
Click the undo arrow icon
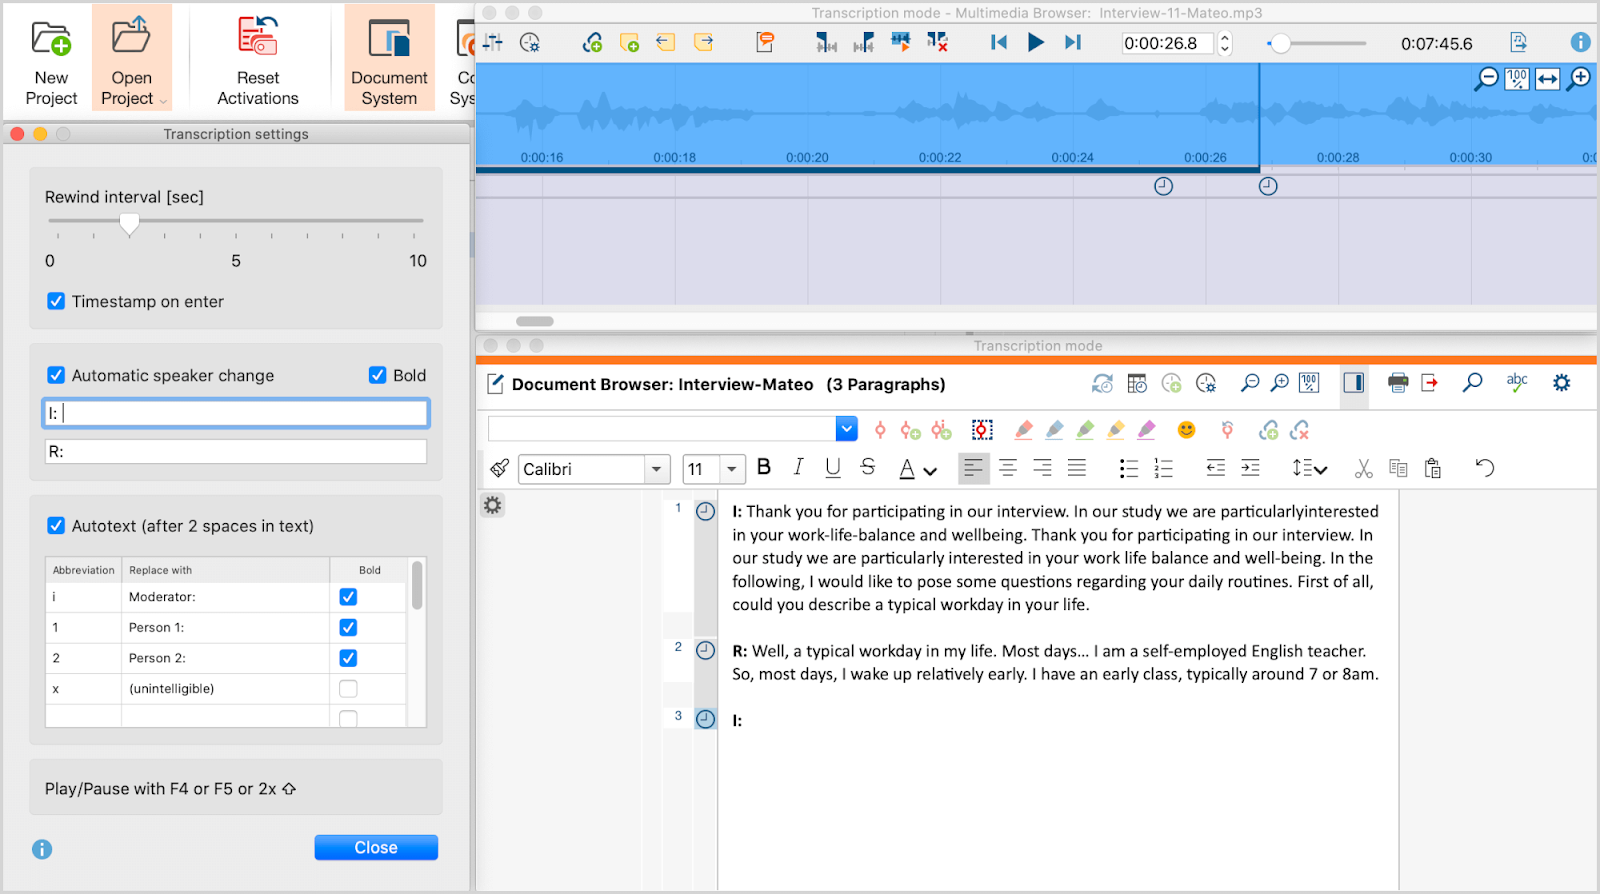click(1485, 468)
